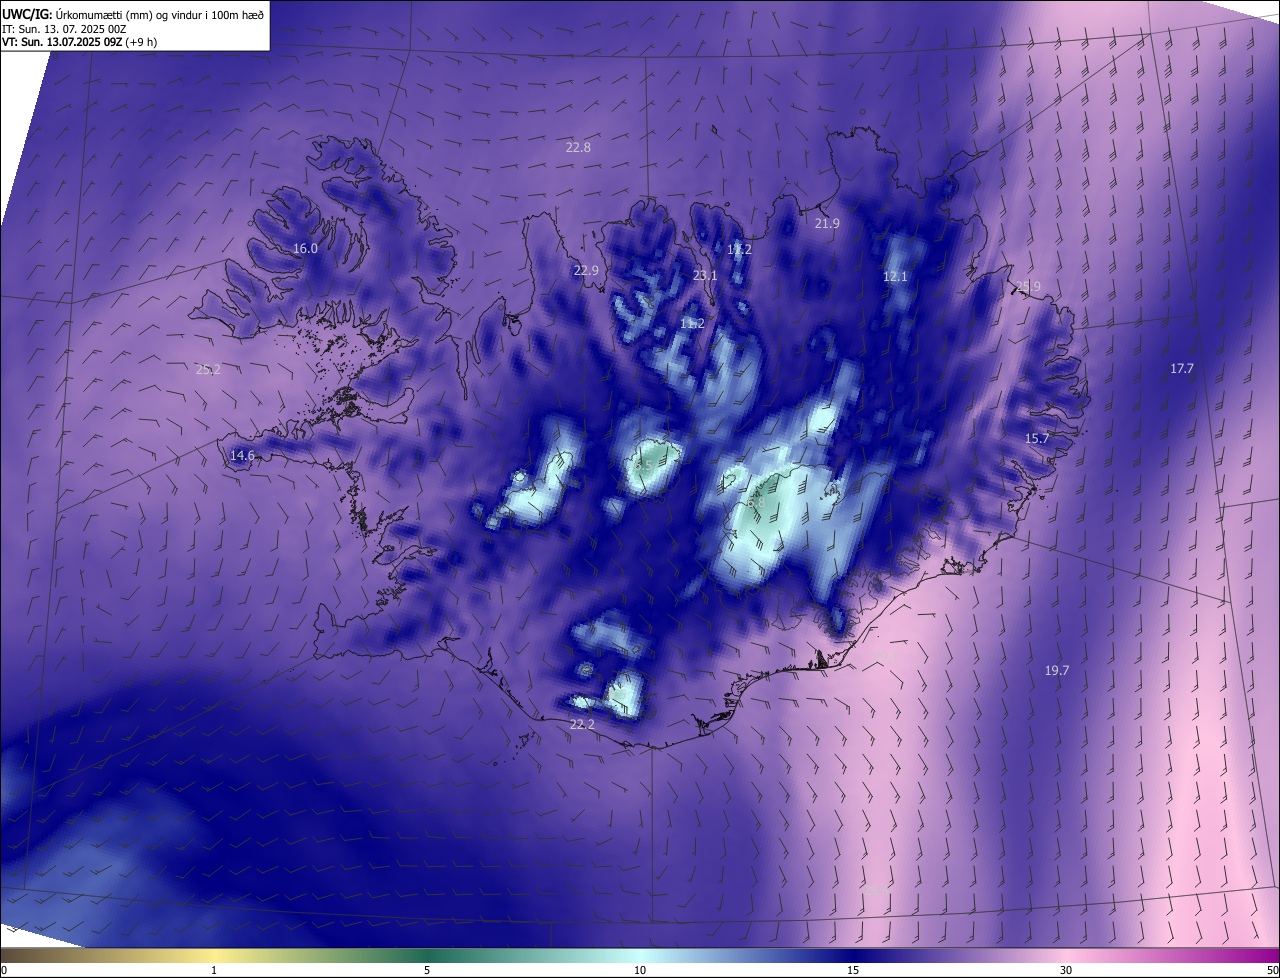The image size is (1280, 978).
Task: Click the '10' label on the color scale
Action: point(640,970)
